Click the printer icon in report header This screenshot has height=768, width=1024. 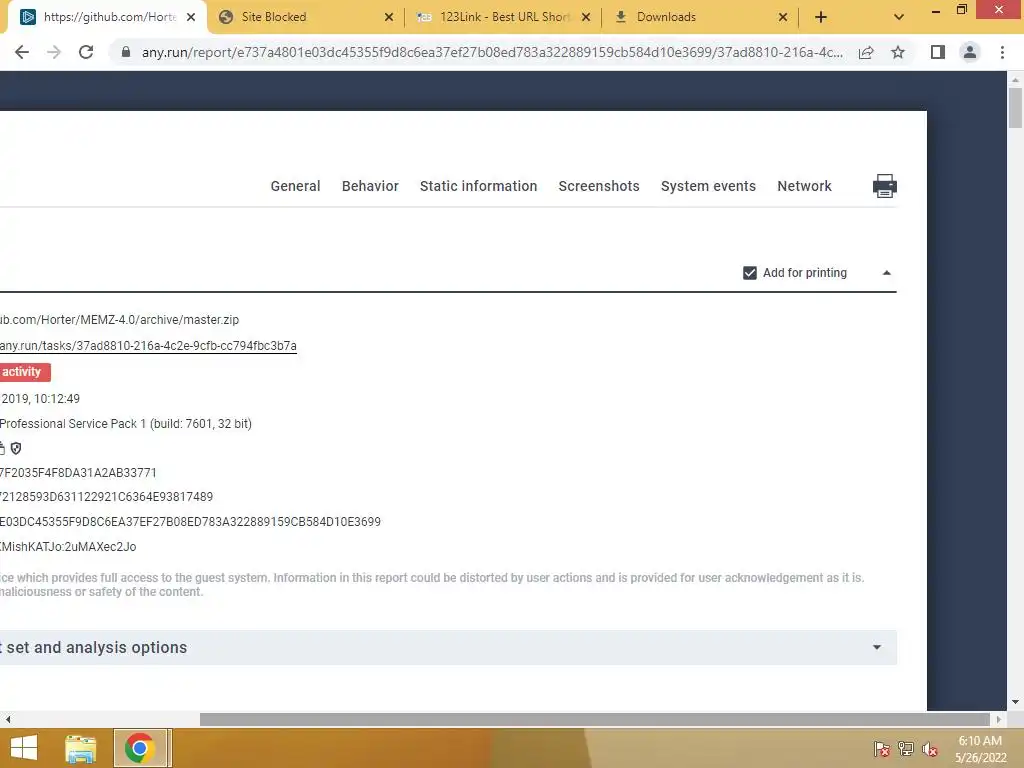884,186
